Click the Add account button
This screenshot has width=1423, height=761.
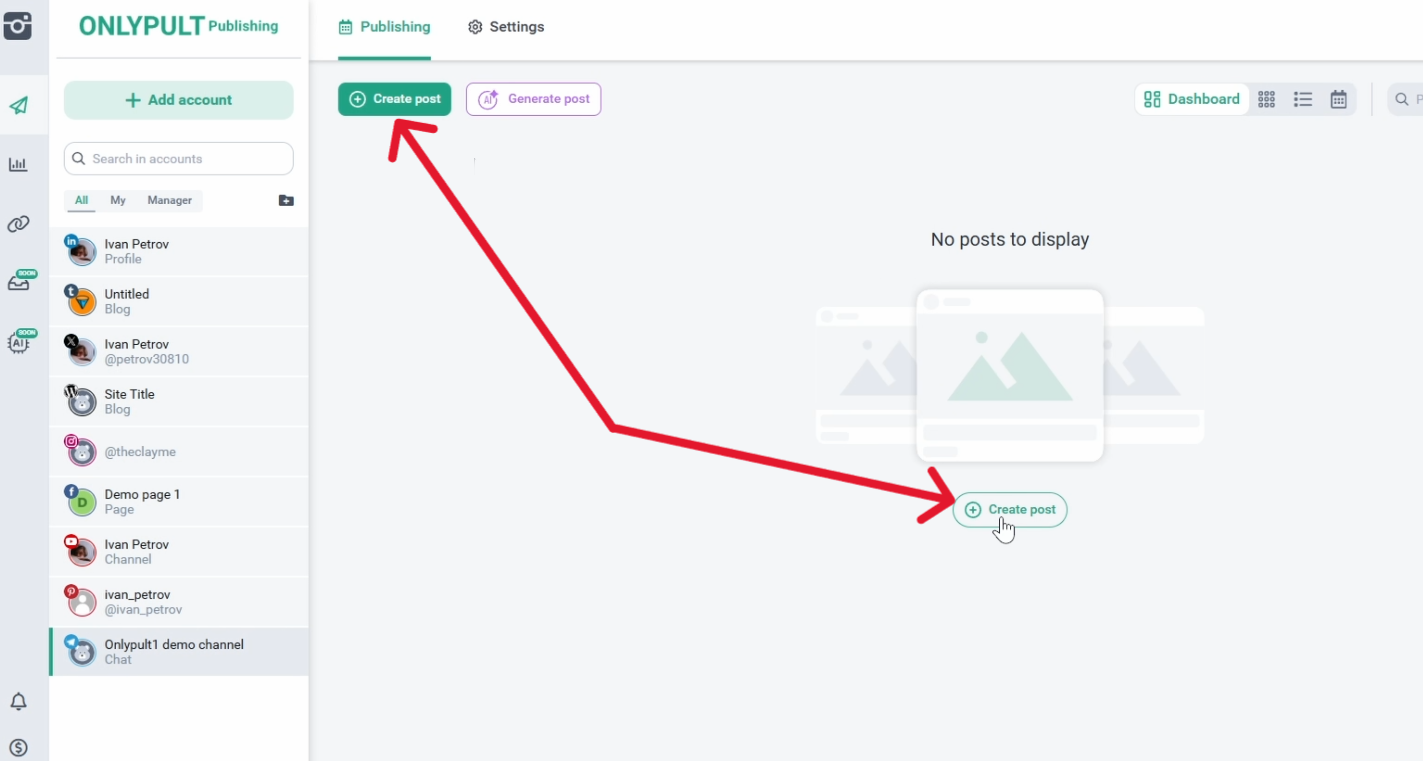click(179, 100)
